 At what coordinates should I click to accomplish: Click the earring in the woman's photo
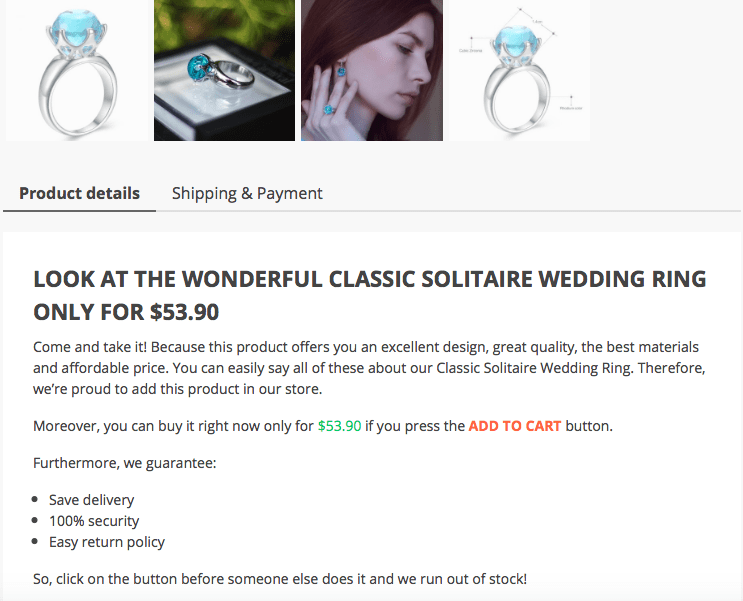(x=341, y=69)
